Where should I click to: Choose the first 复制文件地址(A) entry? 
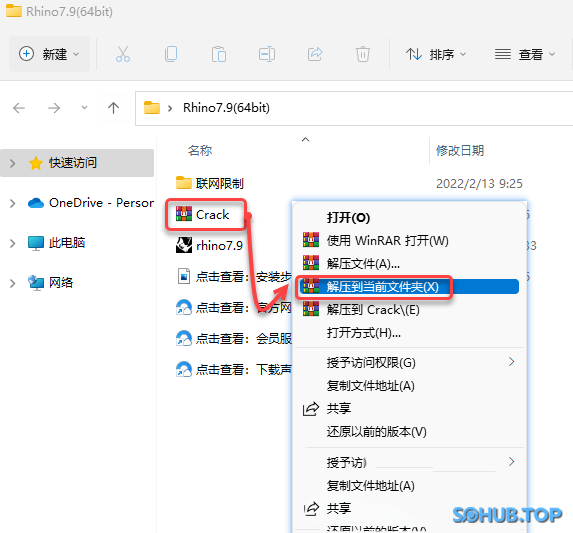[371, 386]
